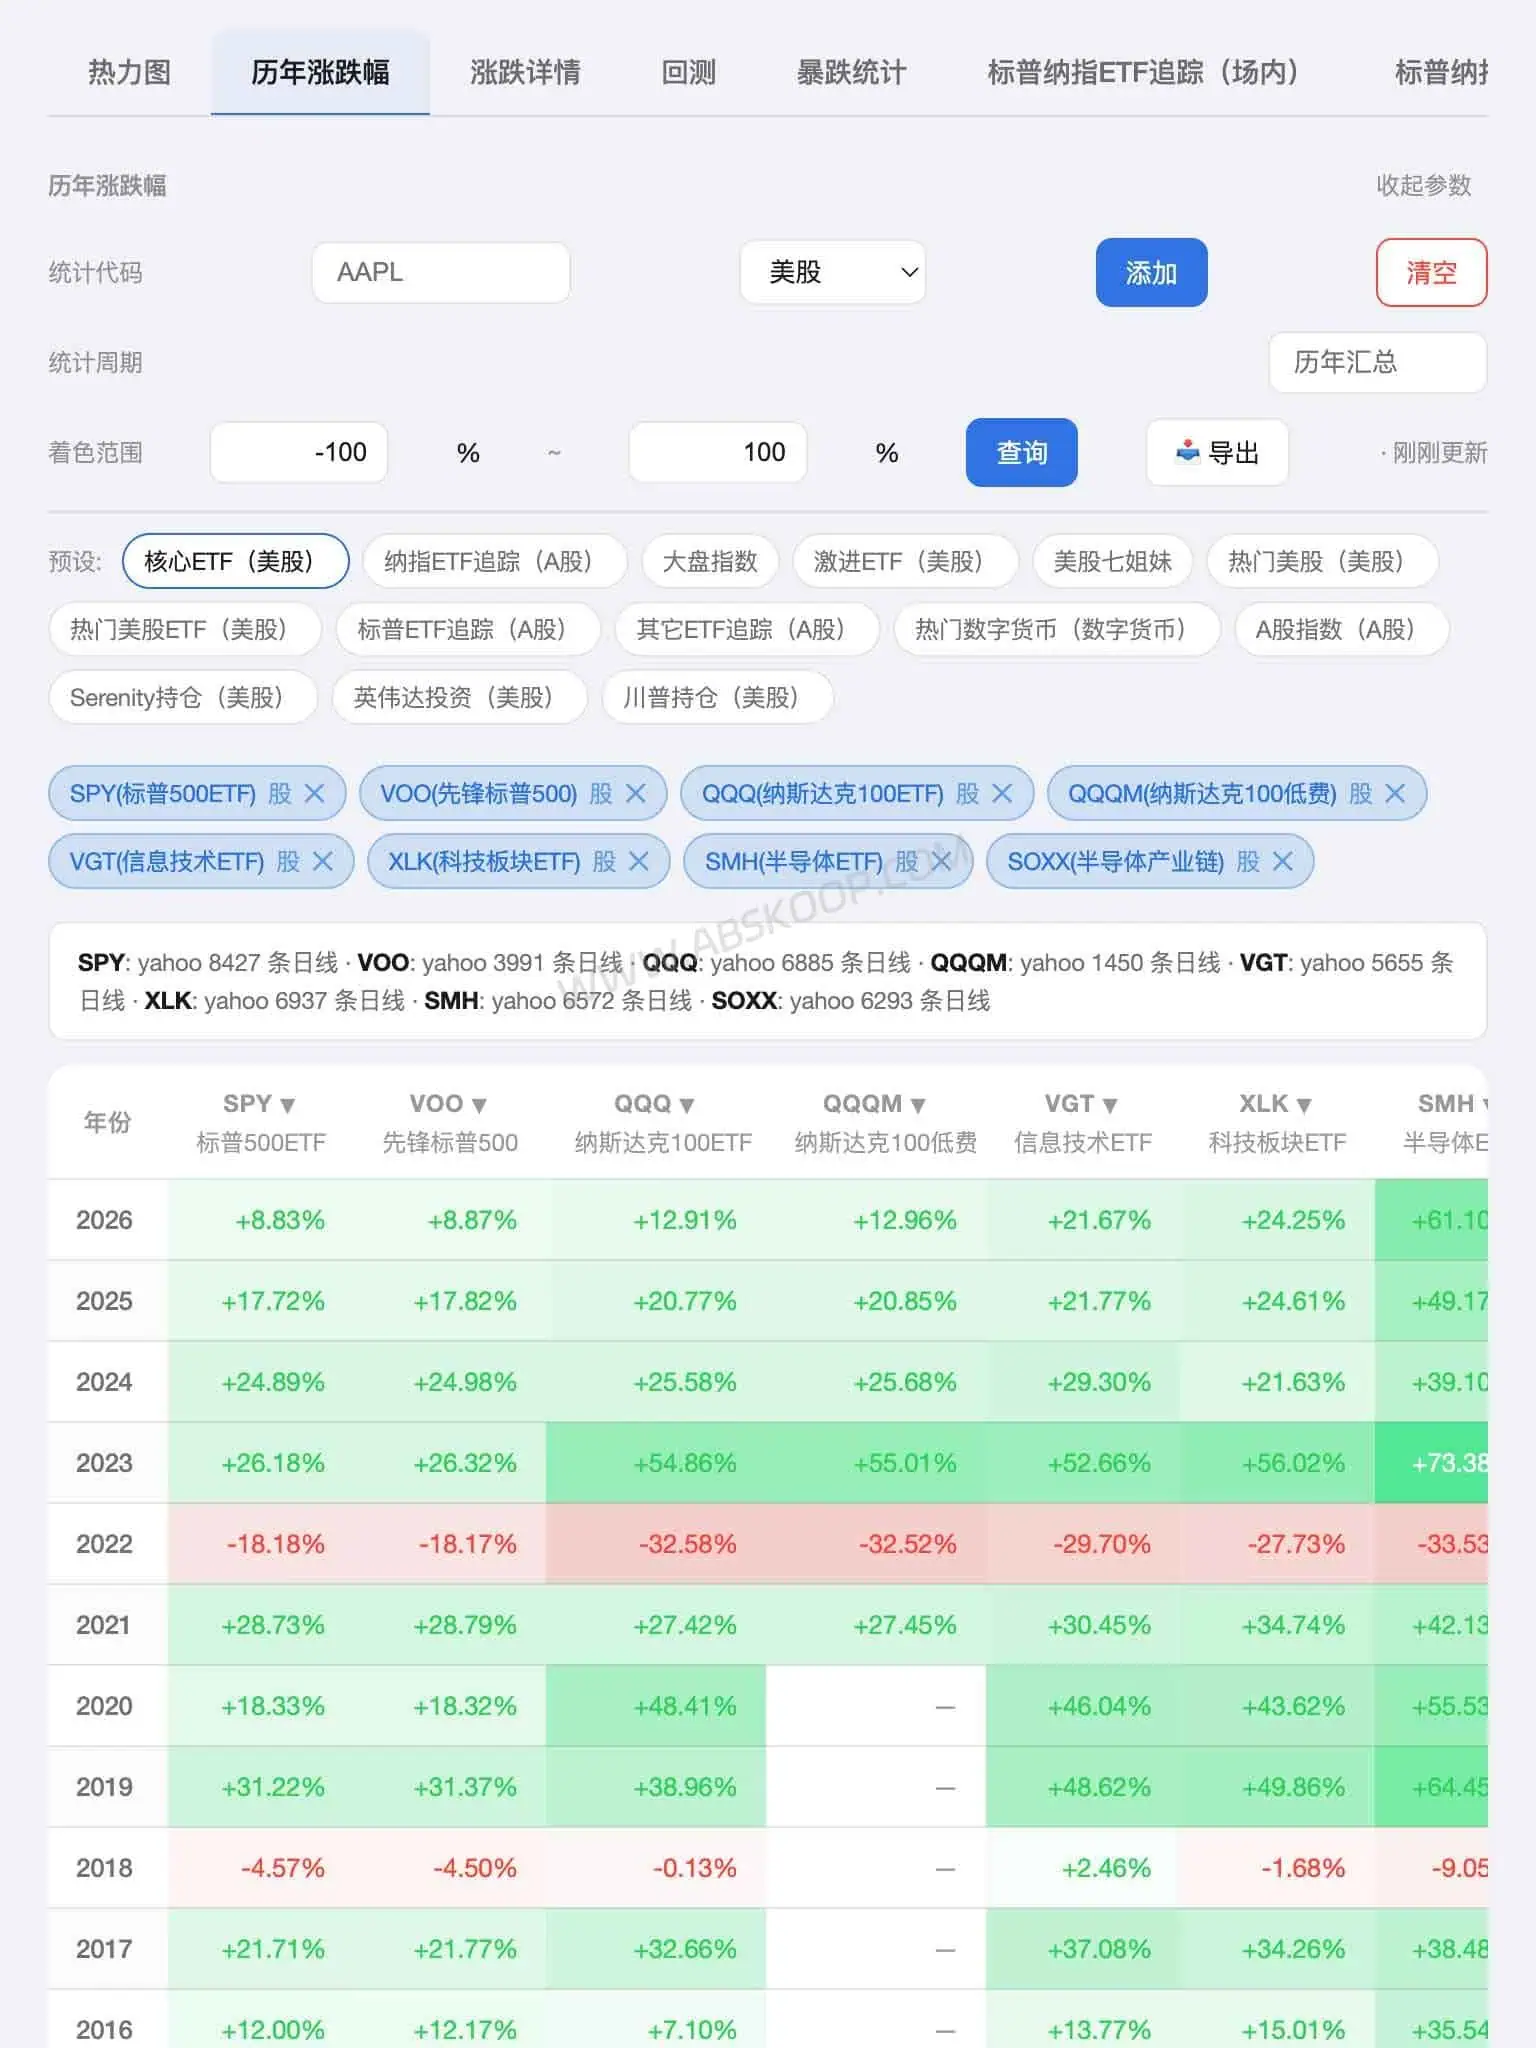Viewport: 1536px width, 2048px height.
Task: Remove the QQQM(纳斯达克100低费) chip
Action: point(1395,794)
